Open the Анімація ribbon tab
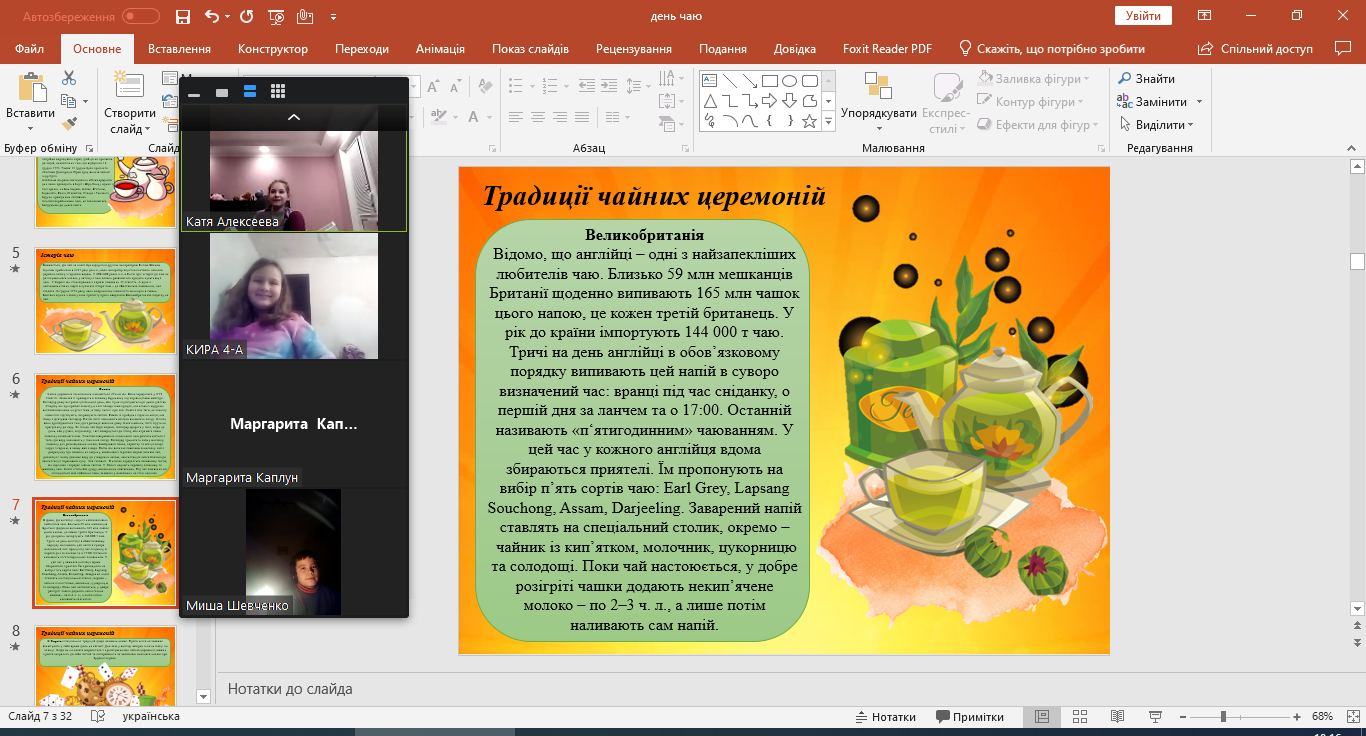 tap(440, 49)
